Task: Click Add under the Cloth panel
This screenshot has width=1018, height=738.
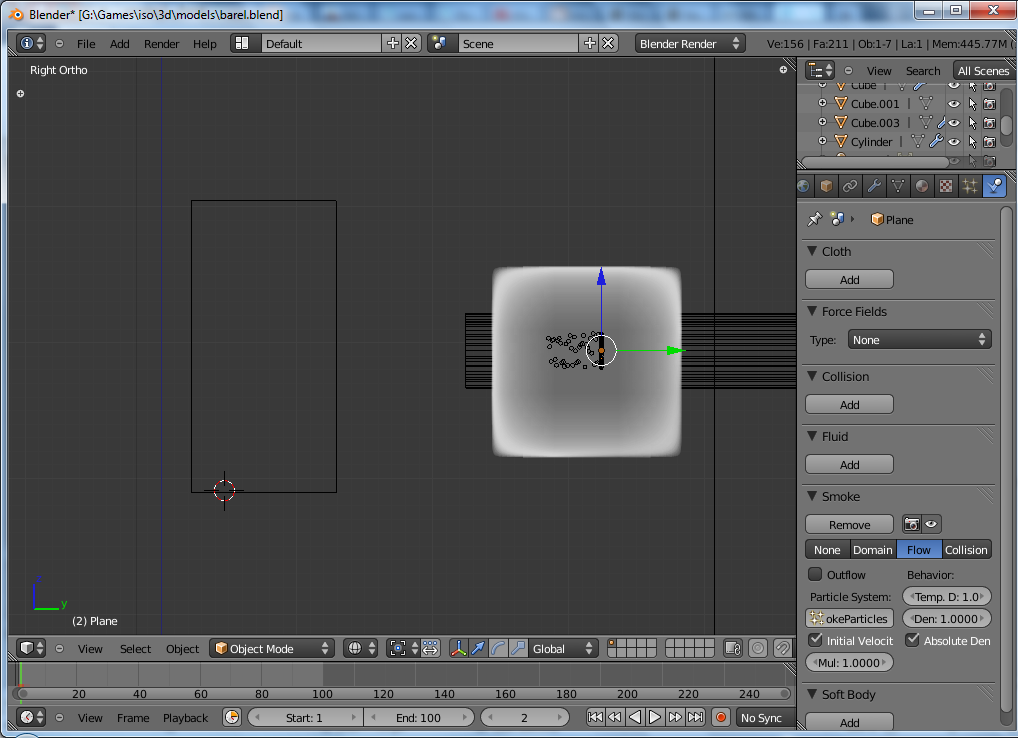Action: tap(849, 279)
